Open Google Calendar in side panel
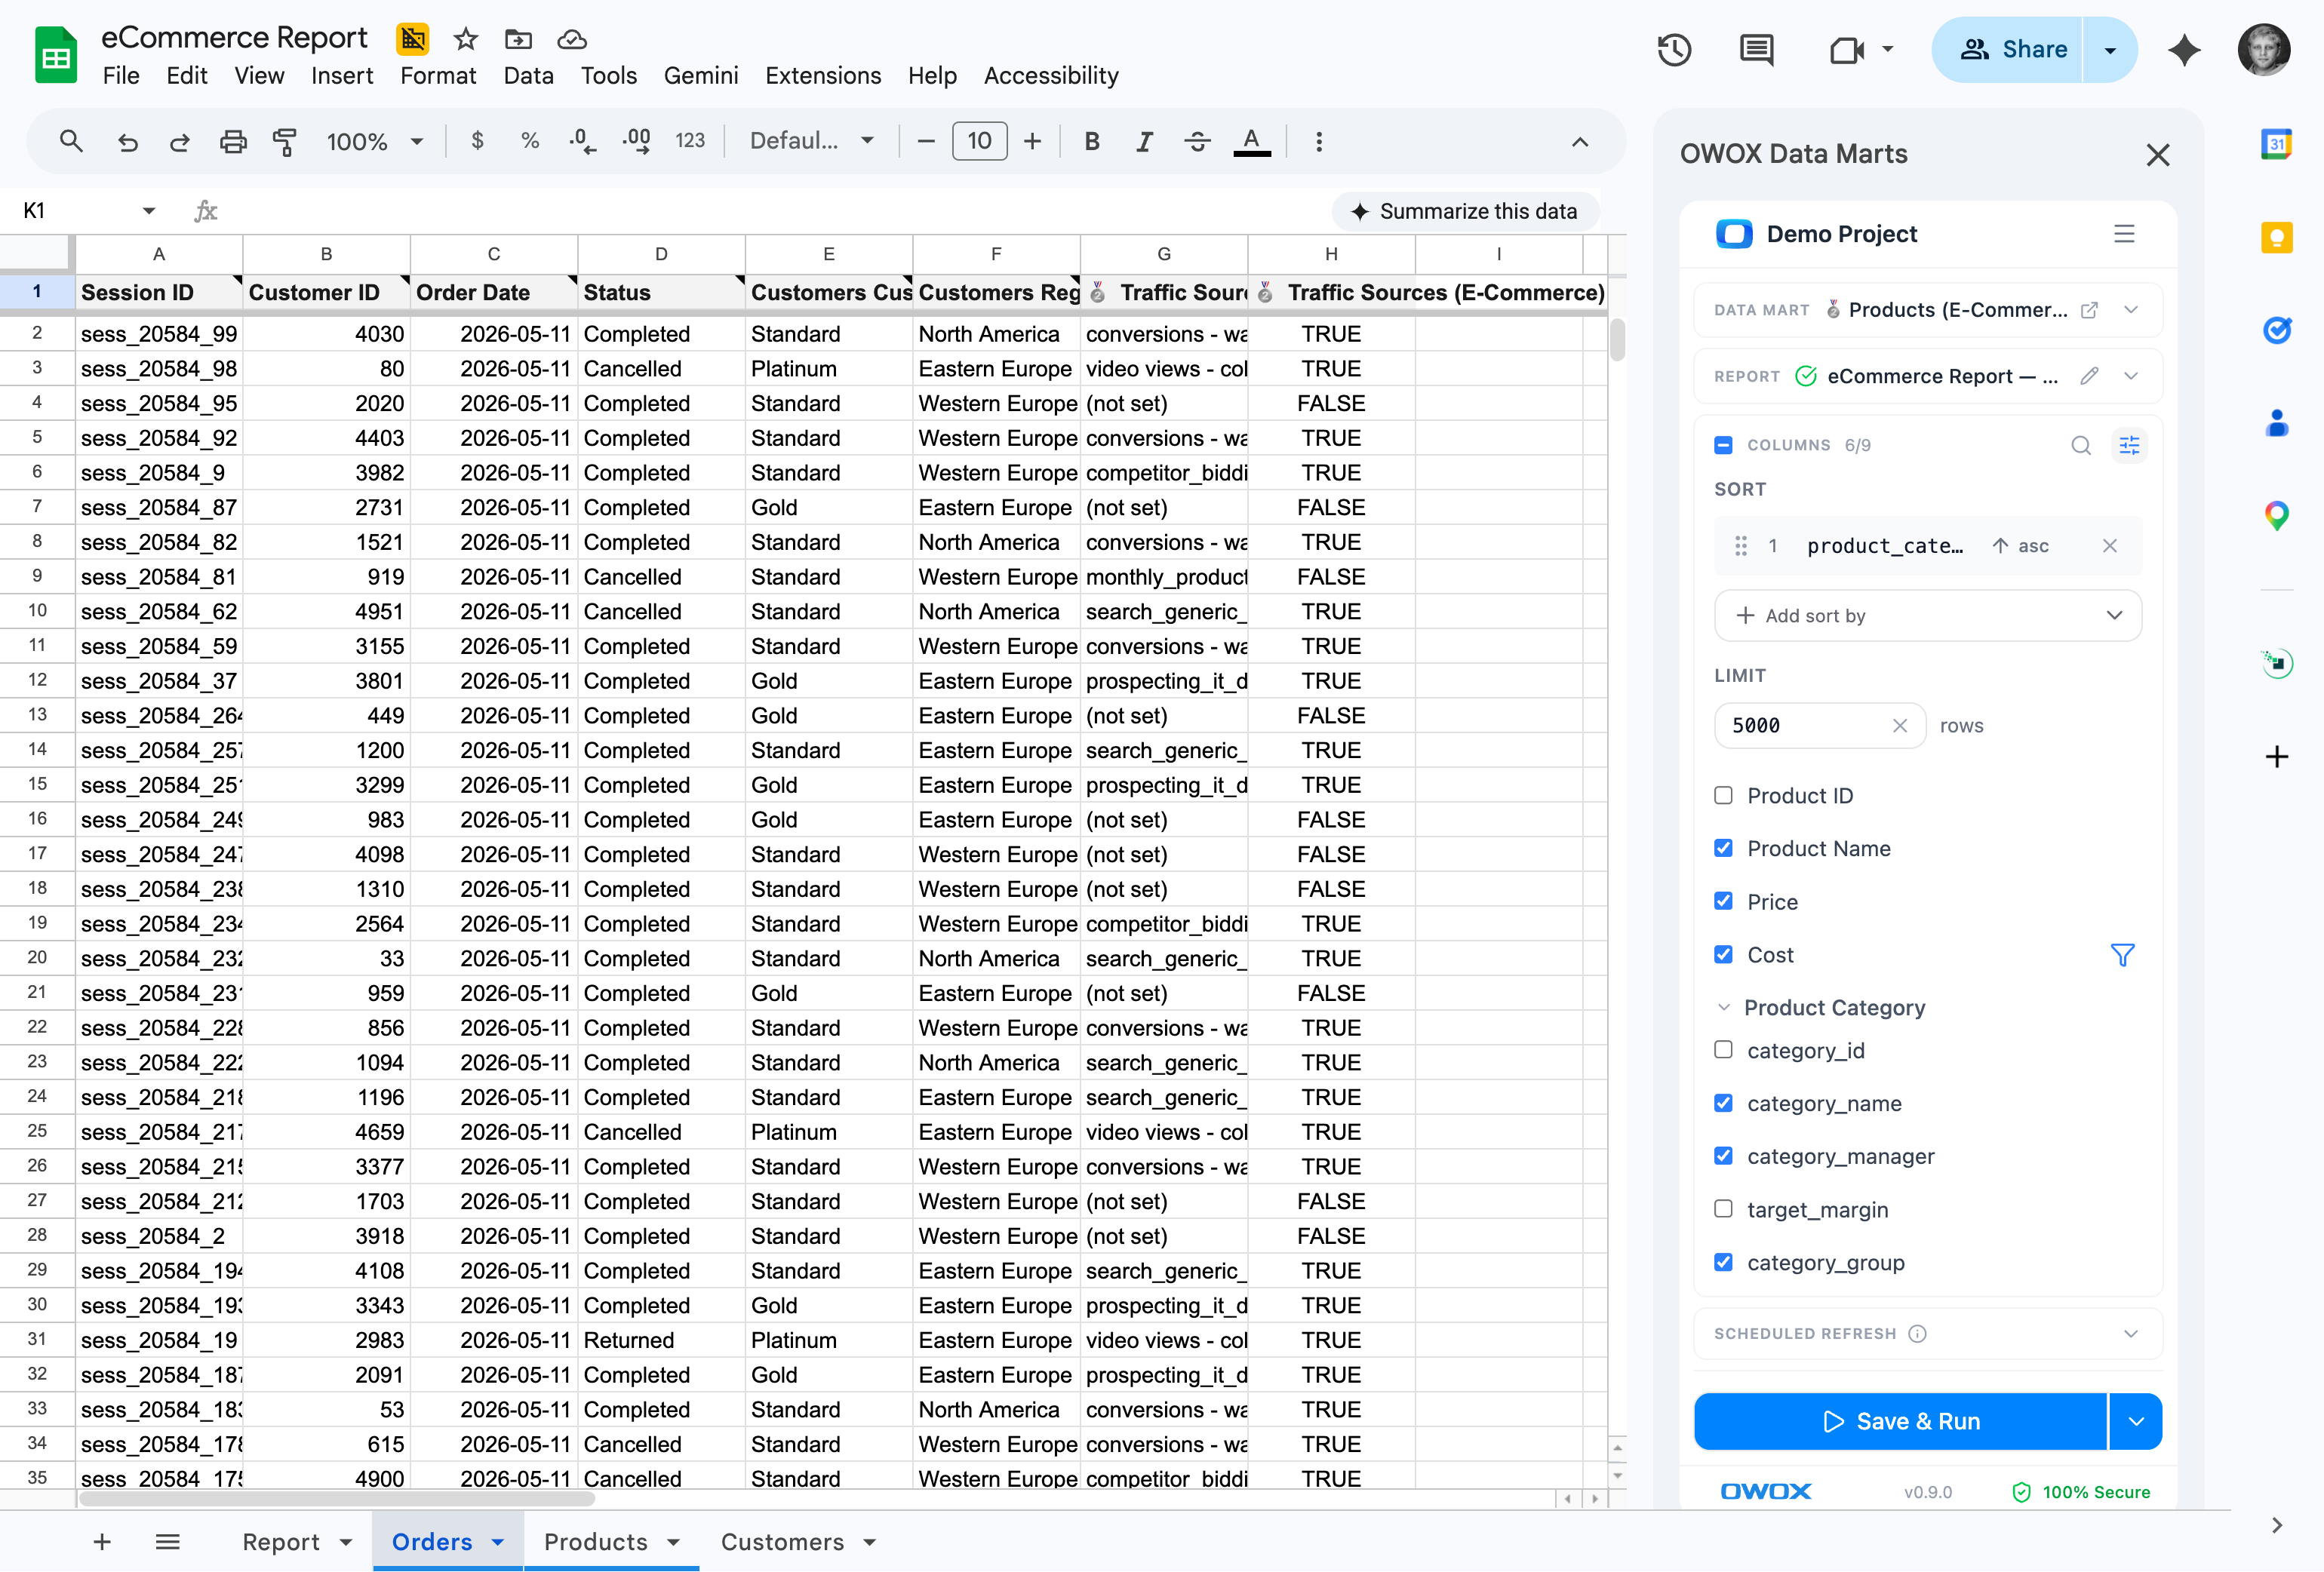This screenshot has height=1572, width=2324. tap(2276, 144)
